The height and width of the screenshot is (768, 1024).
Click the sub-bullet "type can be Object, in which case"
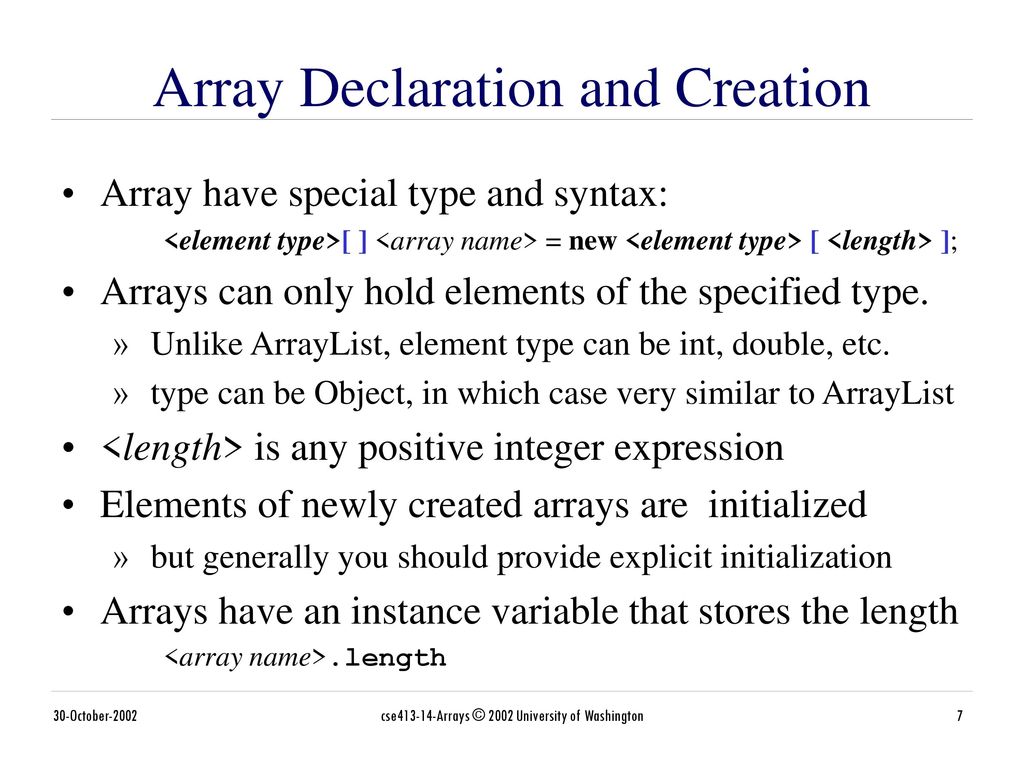(552, 394)
